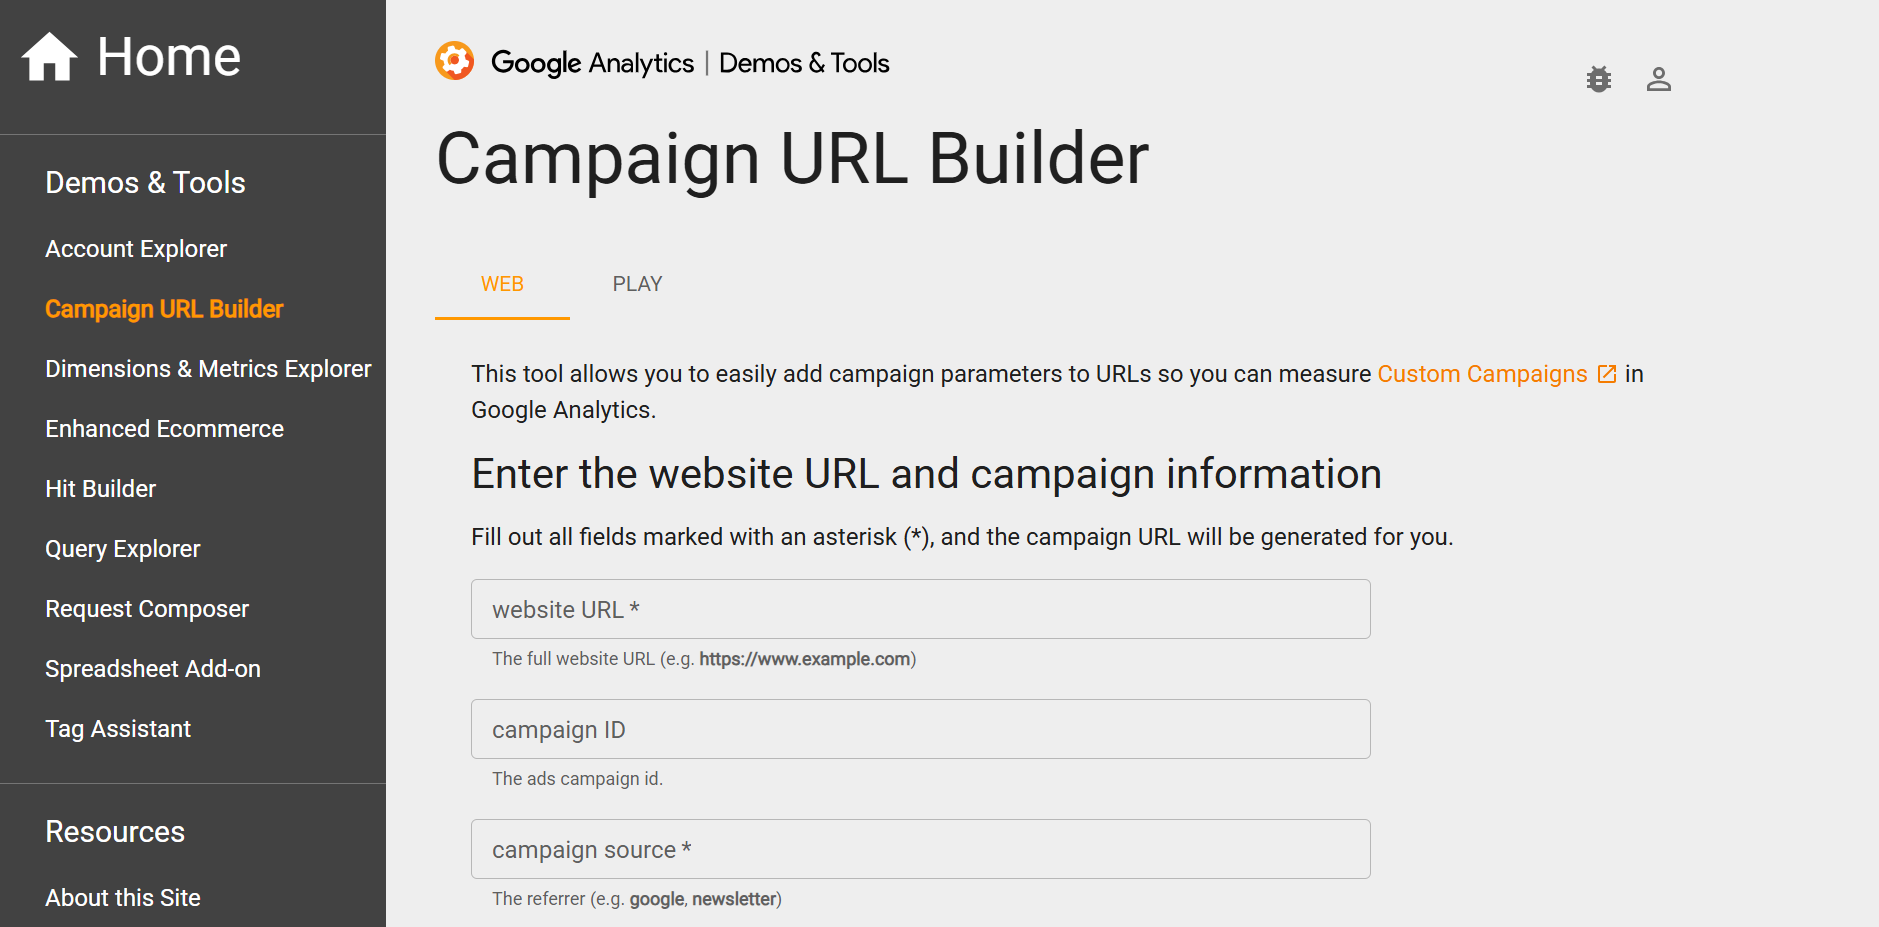Select Campaign URL Builder in sidebar
Image resolution: width=1879 pixels, height=927 pixels.
164,309
